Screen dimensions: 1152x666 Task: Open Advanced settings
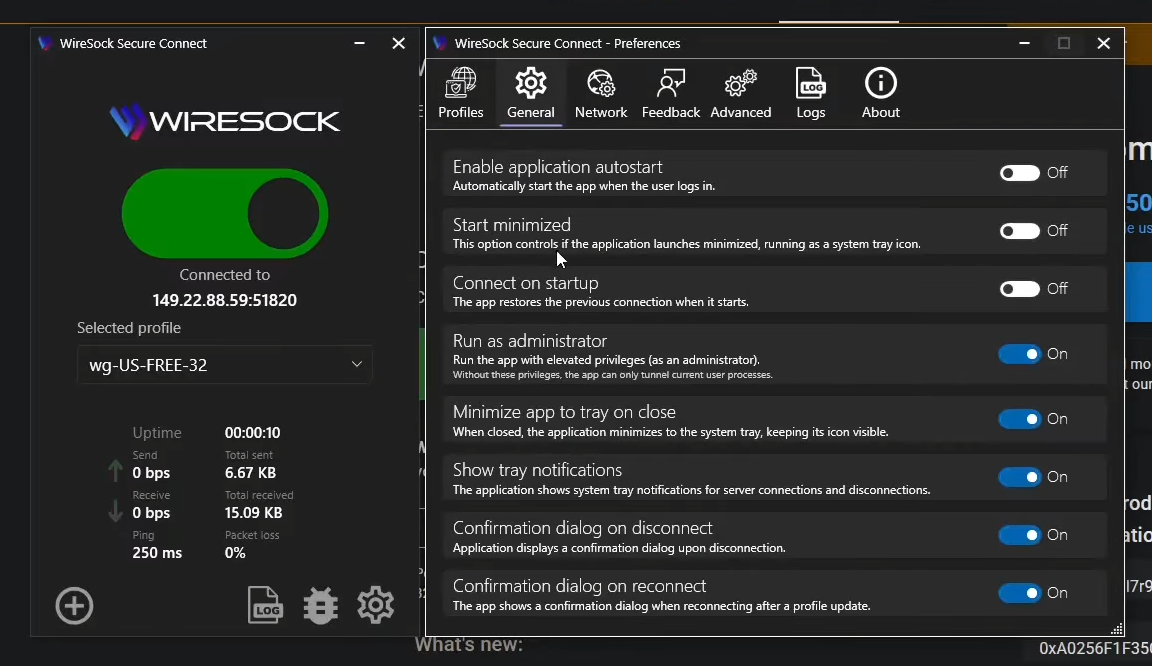[740, 92]
